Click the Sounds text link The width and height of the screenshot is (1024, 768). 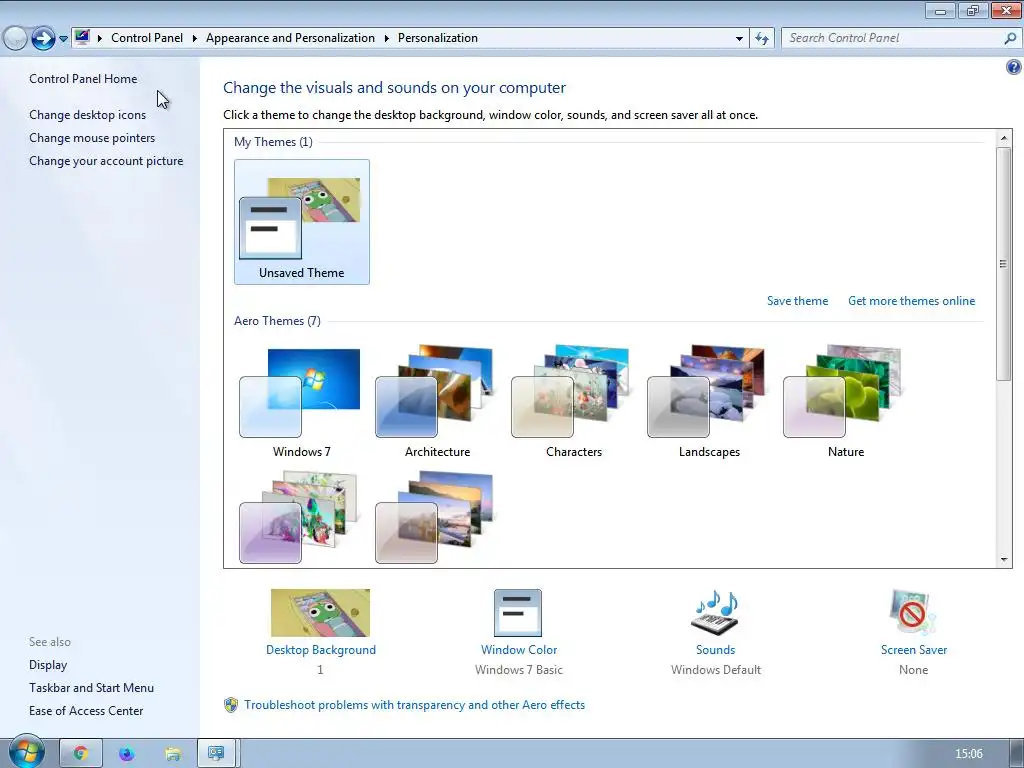pos(715,650)
